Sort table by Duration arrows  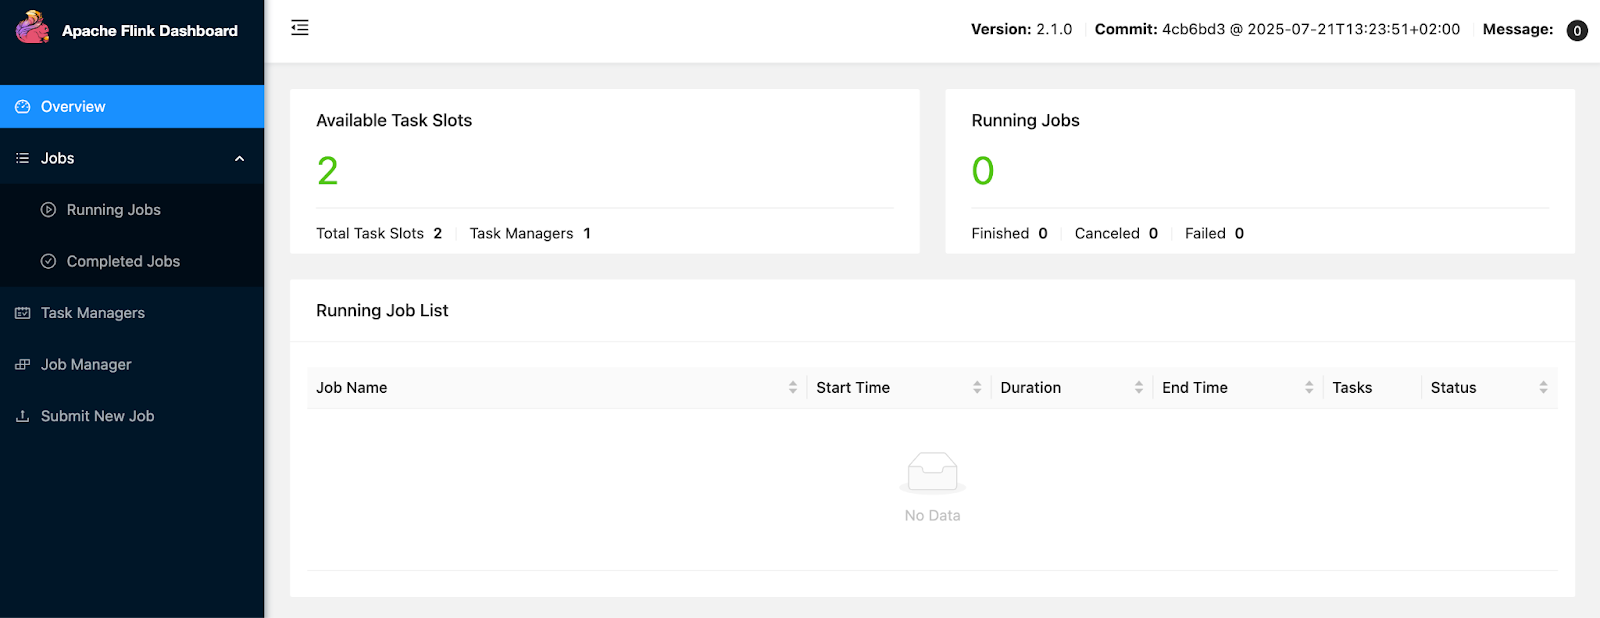coord(1139,387)
